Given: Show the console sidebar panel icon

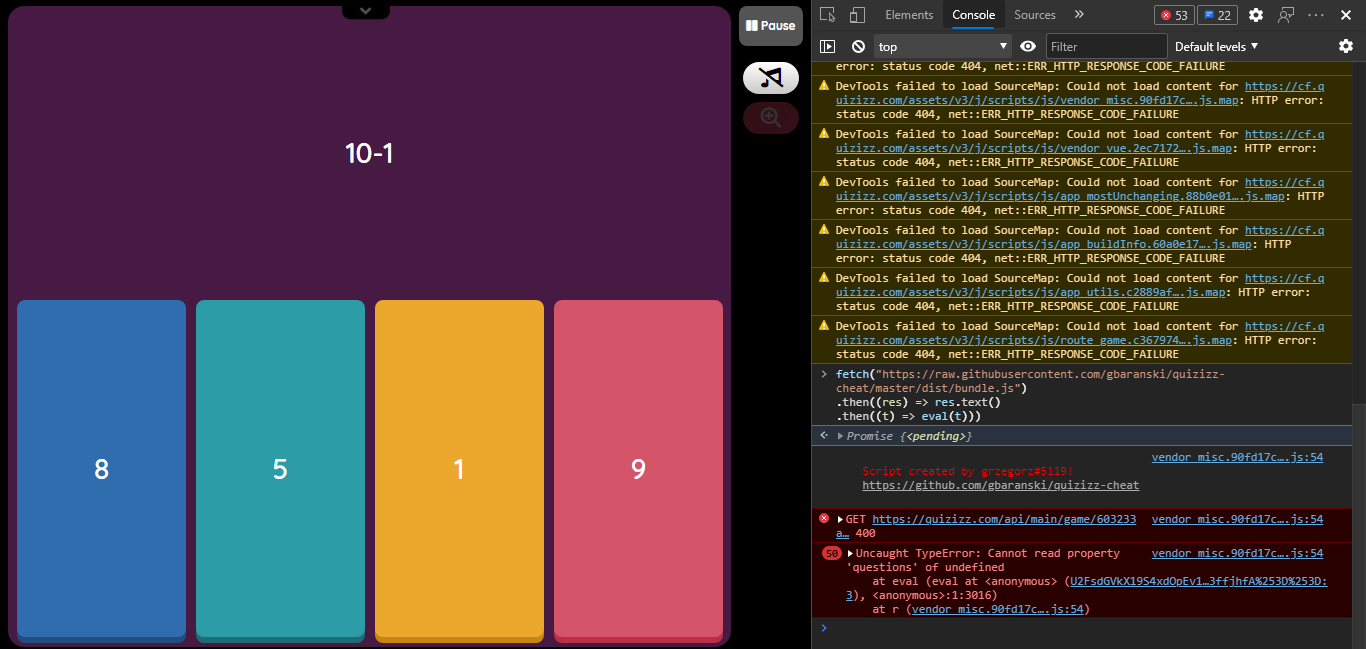Looking at the screenshot, I should (825, 46).
